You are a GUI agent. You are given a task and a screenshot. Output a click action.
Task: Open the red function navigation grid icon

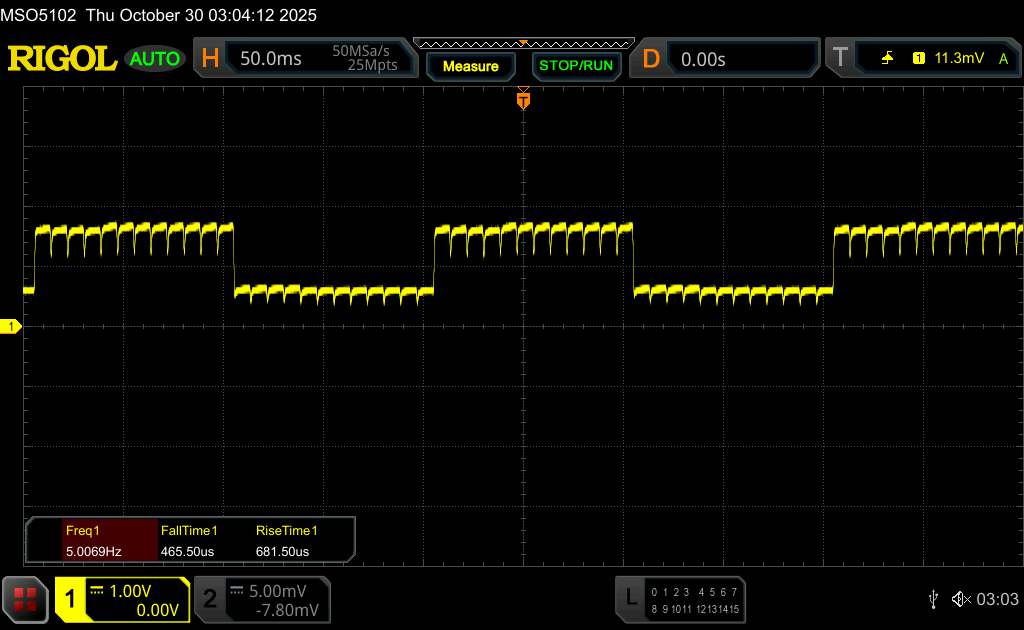[26, 599]
